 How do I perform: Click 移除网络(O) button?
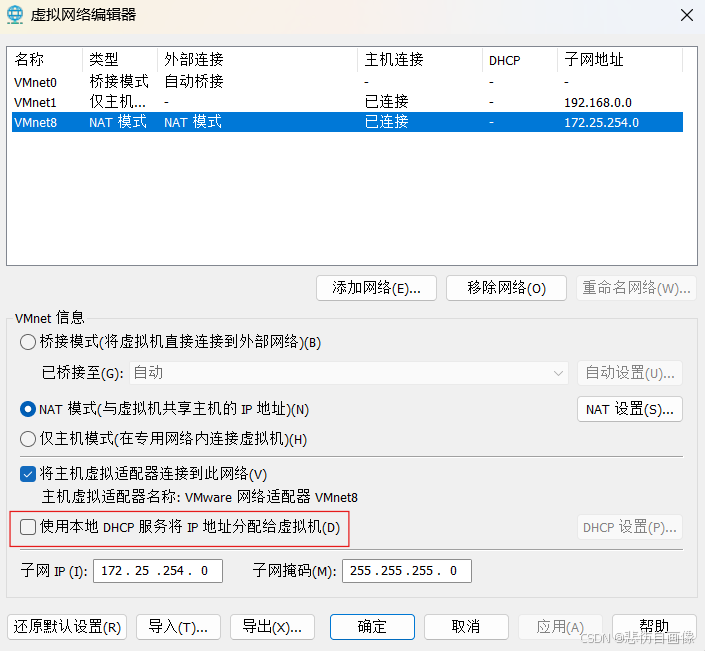(506, 288)
